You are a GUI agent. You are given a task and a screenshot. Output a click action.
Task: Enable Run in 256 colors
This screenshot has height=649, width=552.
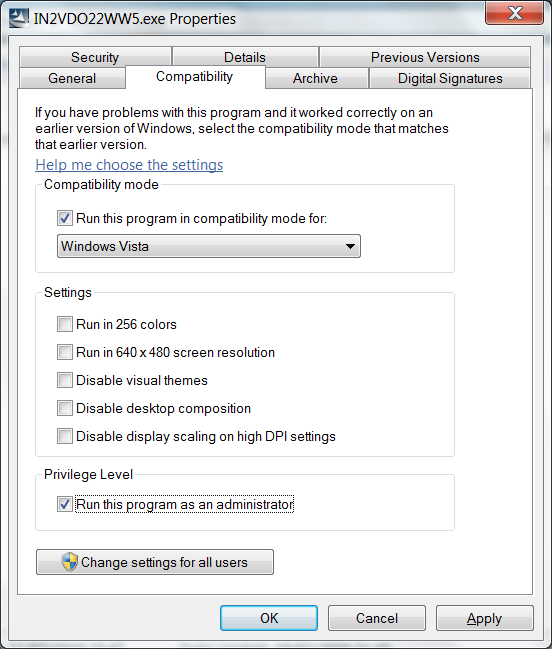(65, 324)
